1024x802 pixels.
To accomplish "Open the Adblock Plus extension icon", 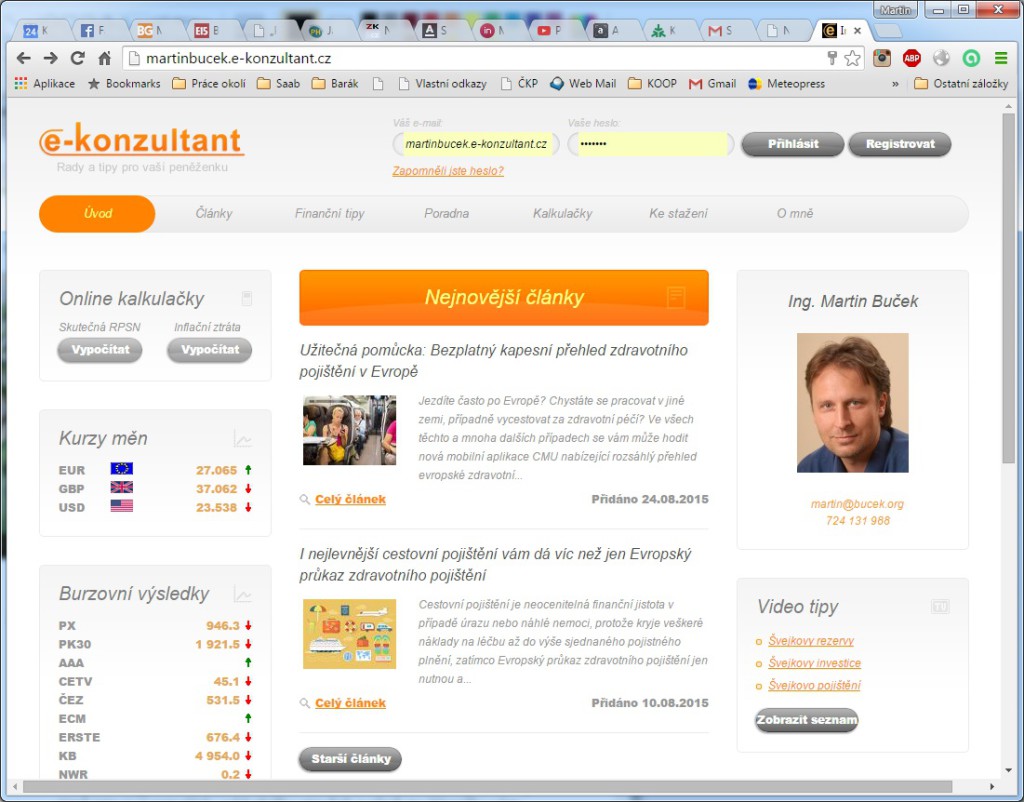I will (x=912, y=58).
